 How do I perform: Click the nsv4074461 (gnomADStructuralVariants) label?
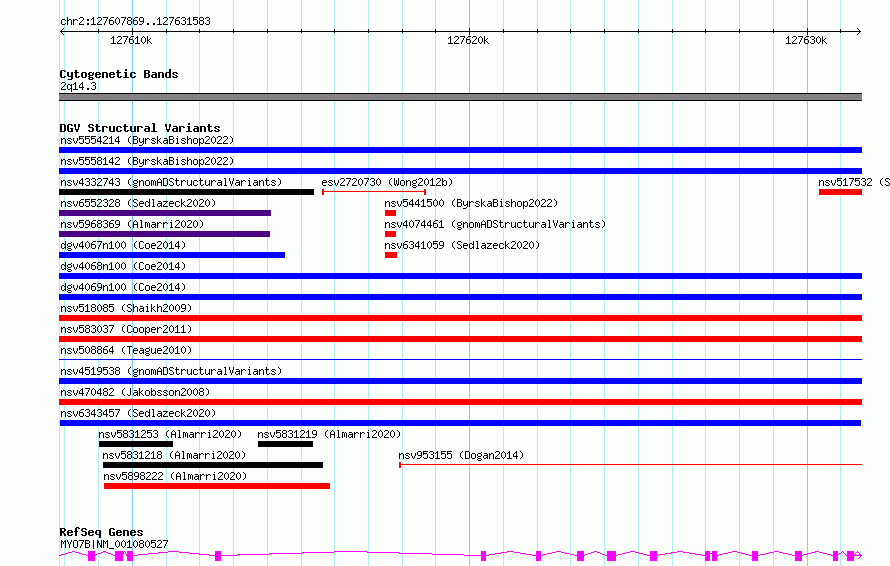tap(495, 224)
